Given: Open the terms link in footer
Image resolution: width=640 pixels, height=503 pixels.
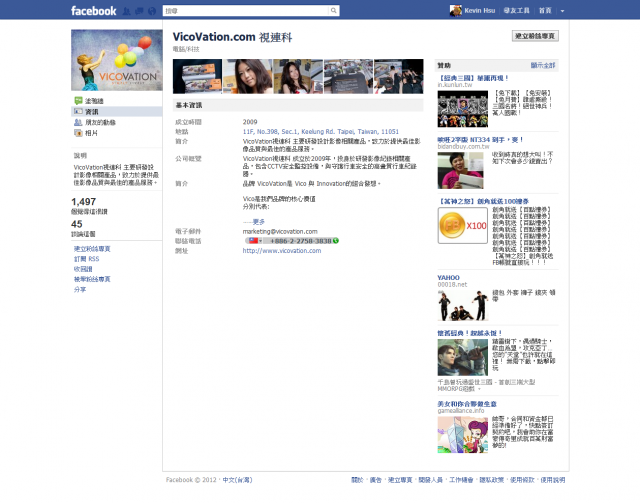Looking at the screenshot, I should click(x=522, y=480).
